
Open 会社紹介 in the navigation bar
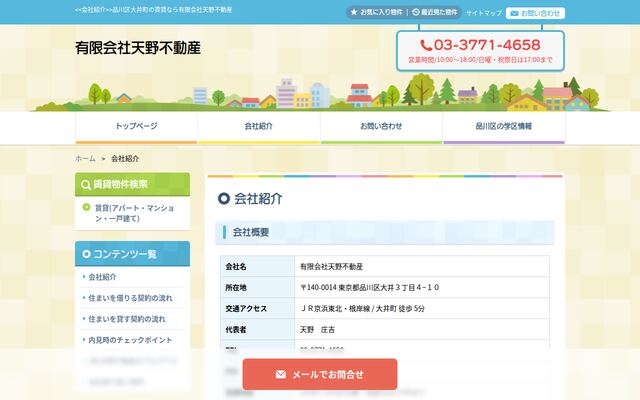(259, 127)
